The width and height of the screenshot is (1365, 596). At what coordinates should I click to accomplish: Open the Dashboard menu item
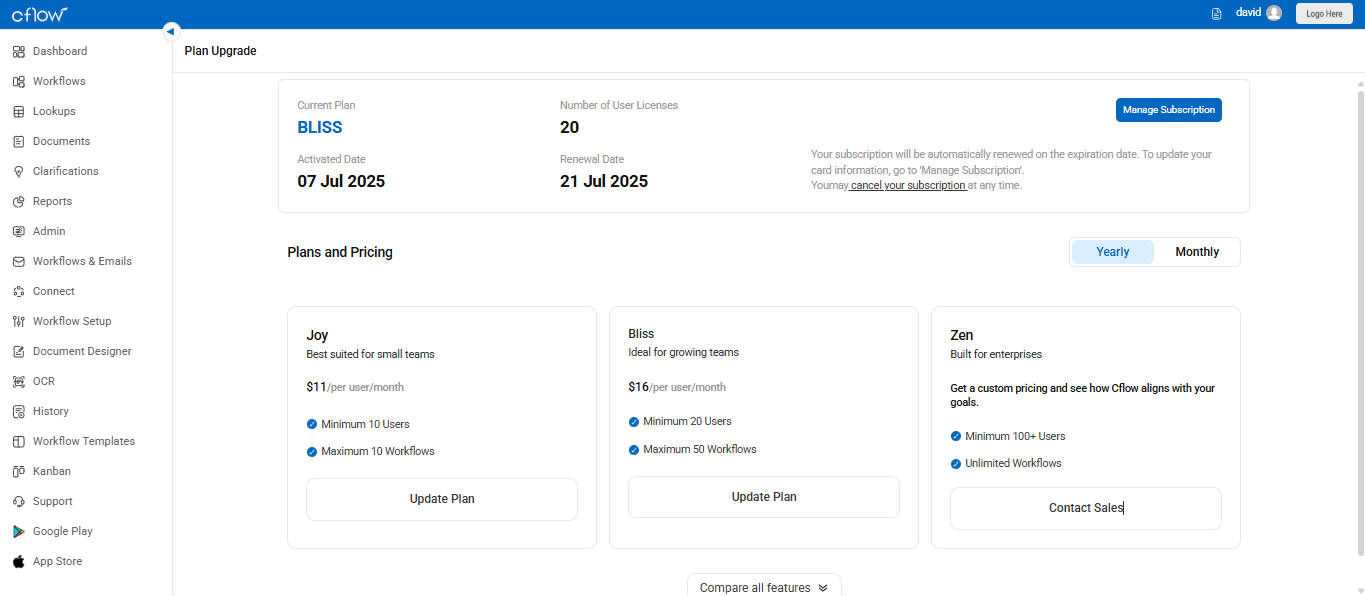[60, 51]
